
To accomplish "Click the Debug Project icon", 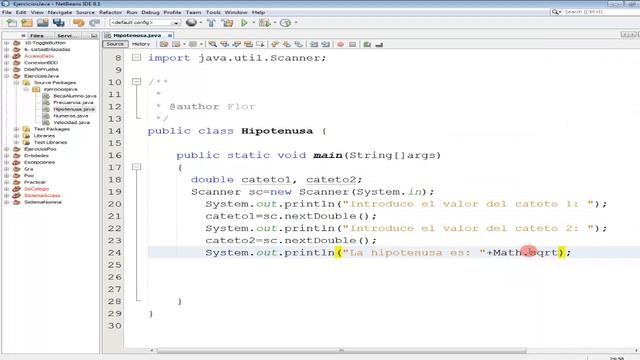I will (264, 23).
